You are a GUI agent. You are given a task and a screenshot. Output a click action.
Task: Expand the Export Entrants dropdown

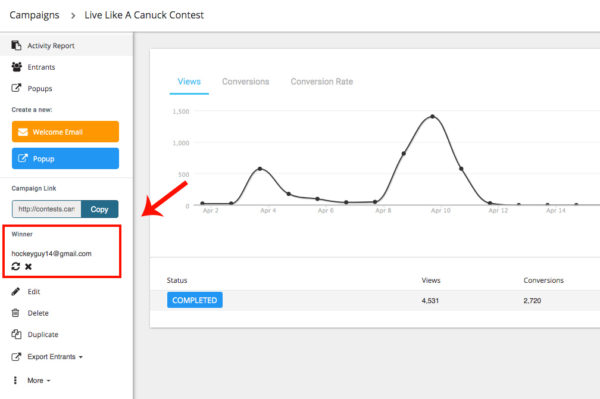tap(55, 357)
